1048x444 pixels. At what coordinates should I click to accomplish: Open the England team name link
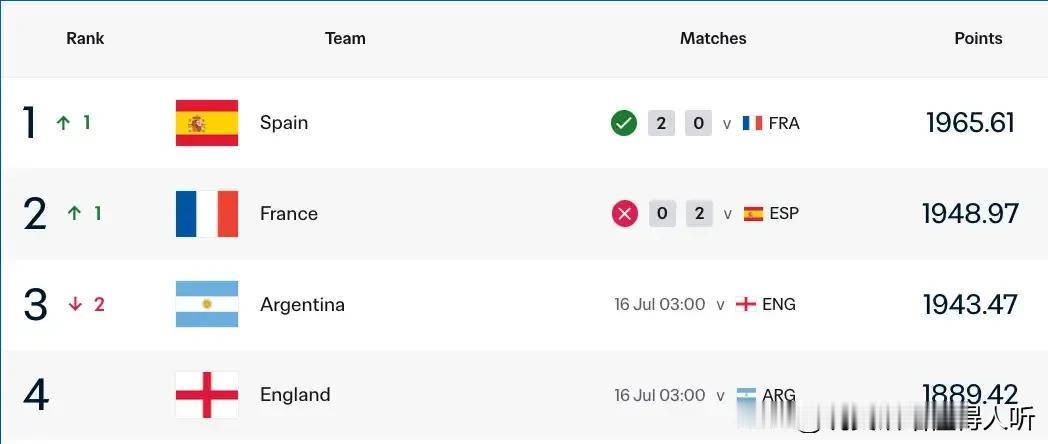pos(295,395)
